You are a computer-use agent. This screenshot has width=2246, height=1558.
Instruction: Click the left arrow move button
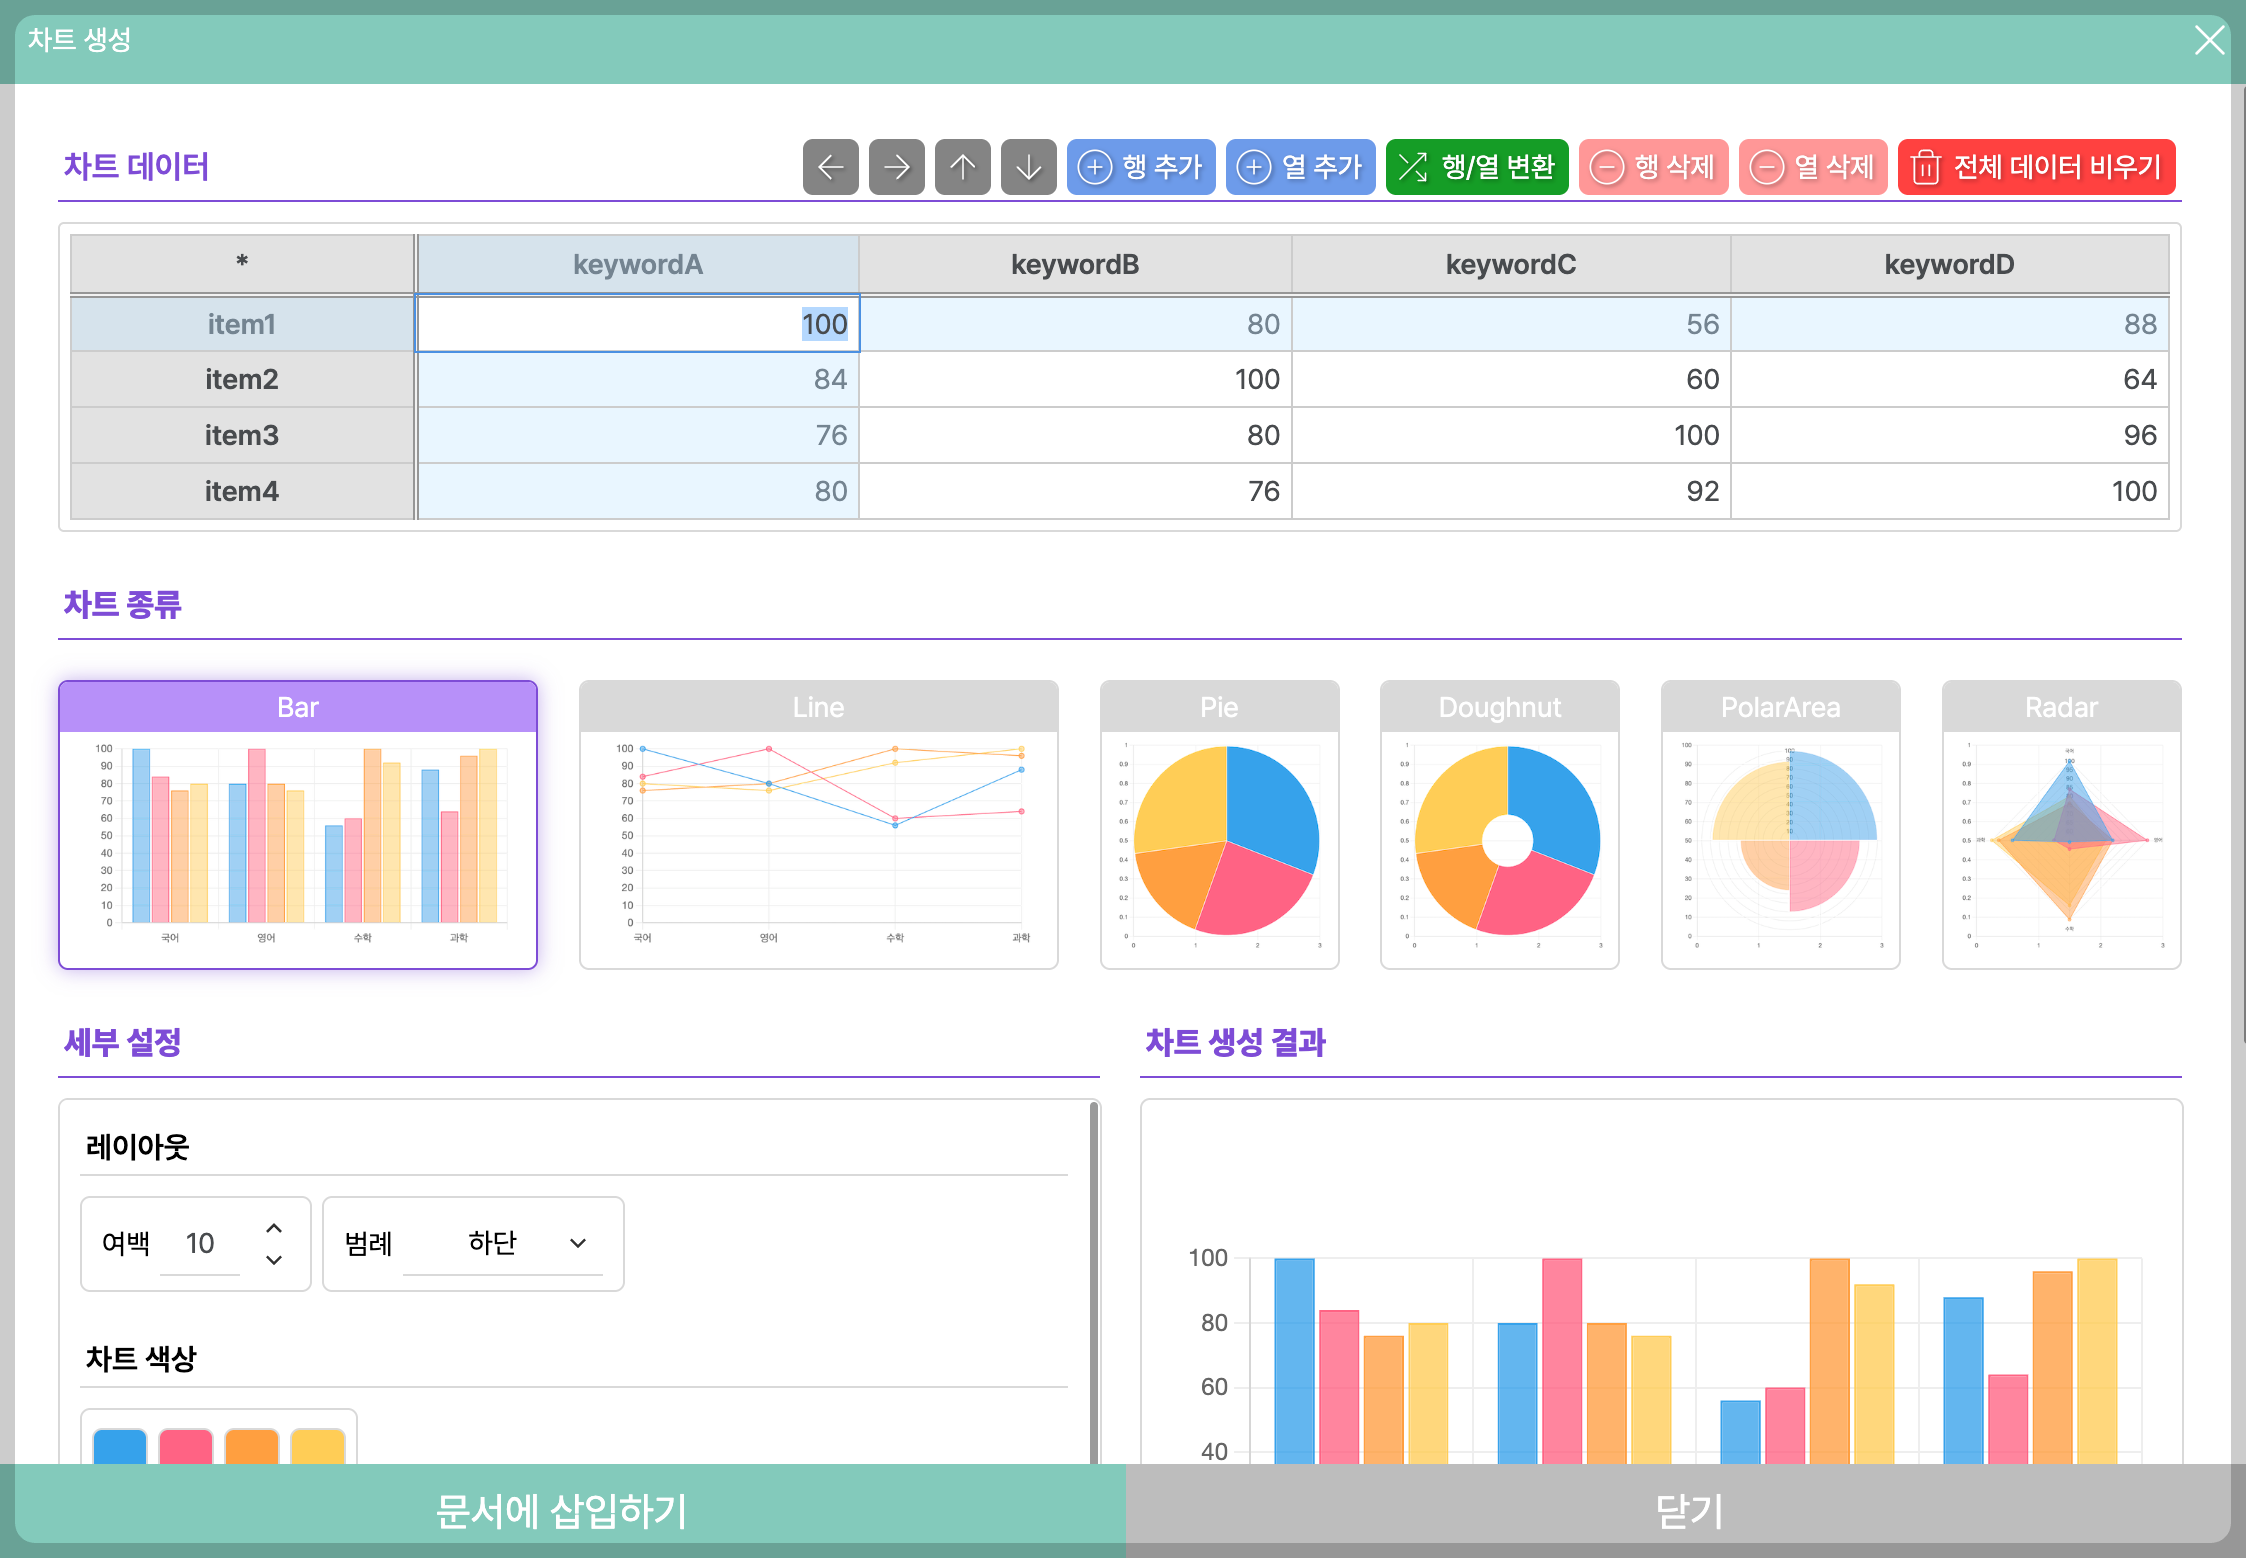coord(830,167)
